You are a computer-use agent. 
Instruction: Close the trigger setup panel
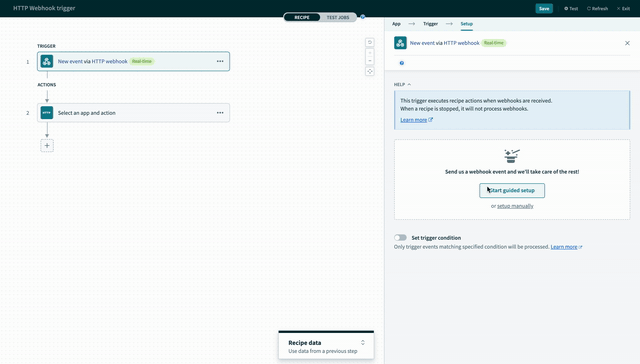point(627,43)
